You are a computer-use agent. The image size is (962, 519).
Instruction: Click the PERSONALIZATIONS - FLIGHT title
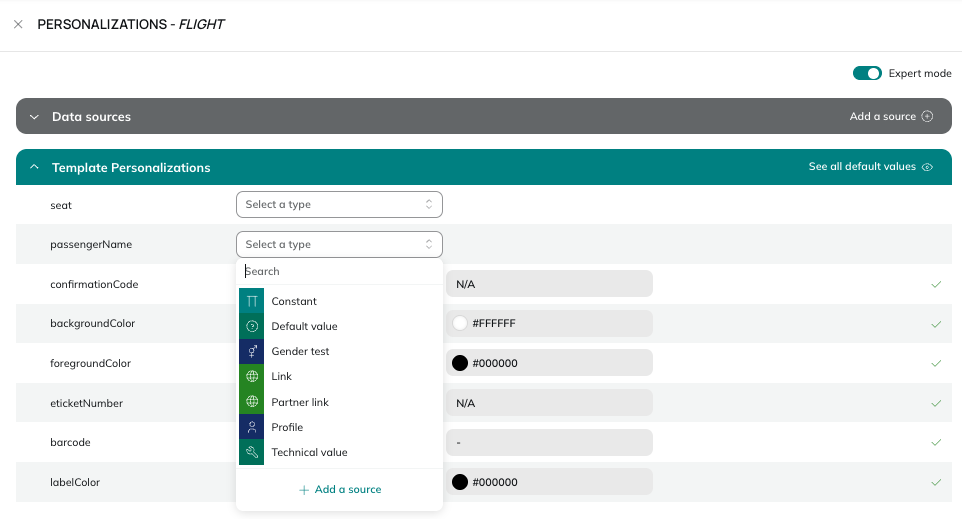(x=131, y=25)
